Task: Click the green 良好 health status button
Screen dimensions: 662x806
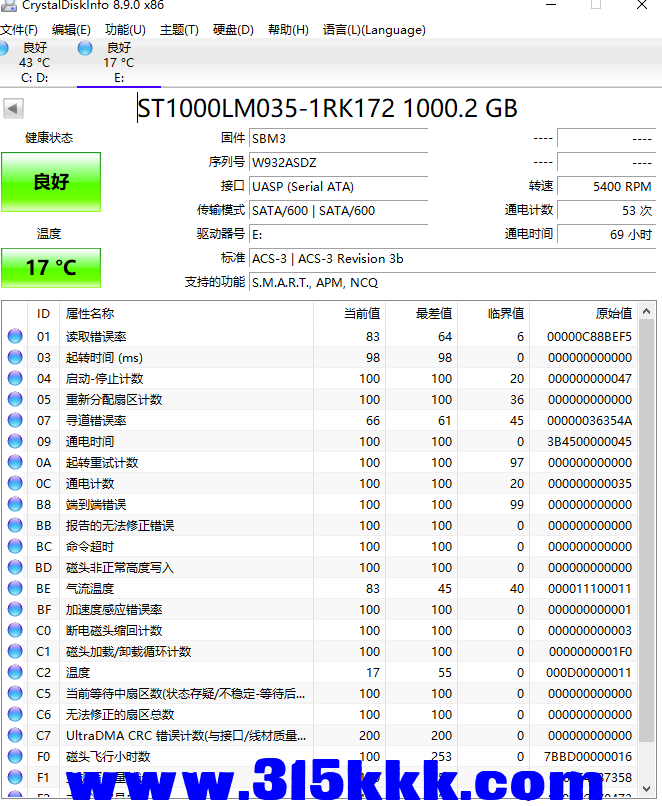Action: pos(51,182)
